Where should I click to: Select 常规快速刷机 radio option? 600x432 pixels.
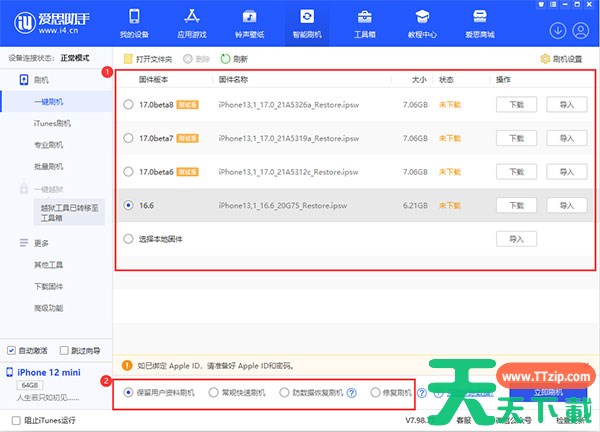pyautogui.click(x=213, y=393)
